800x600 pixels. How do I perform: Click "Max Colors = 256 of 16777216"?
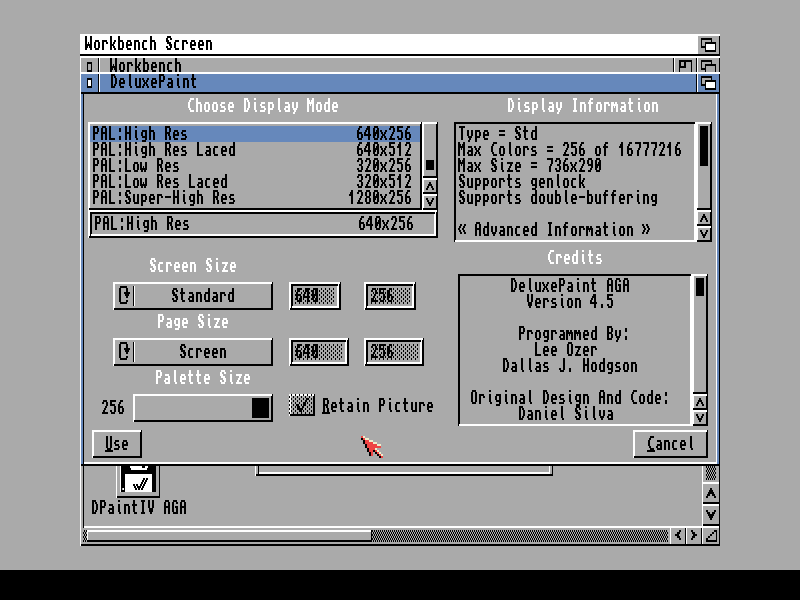click(569, 149)
